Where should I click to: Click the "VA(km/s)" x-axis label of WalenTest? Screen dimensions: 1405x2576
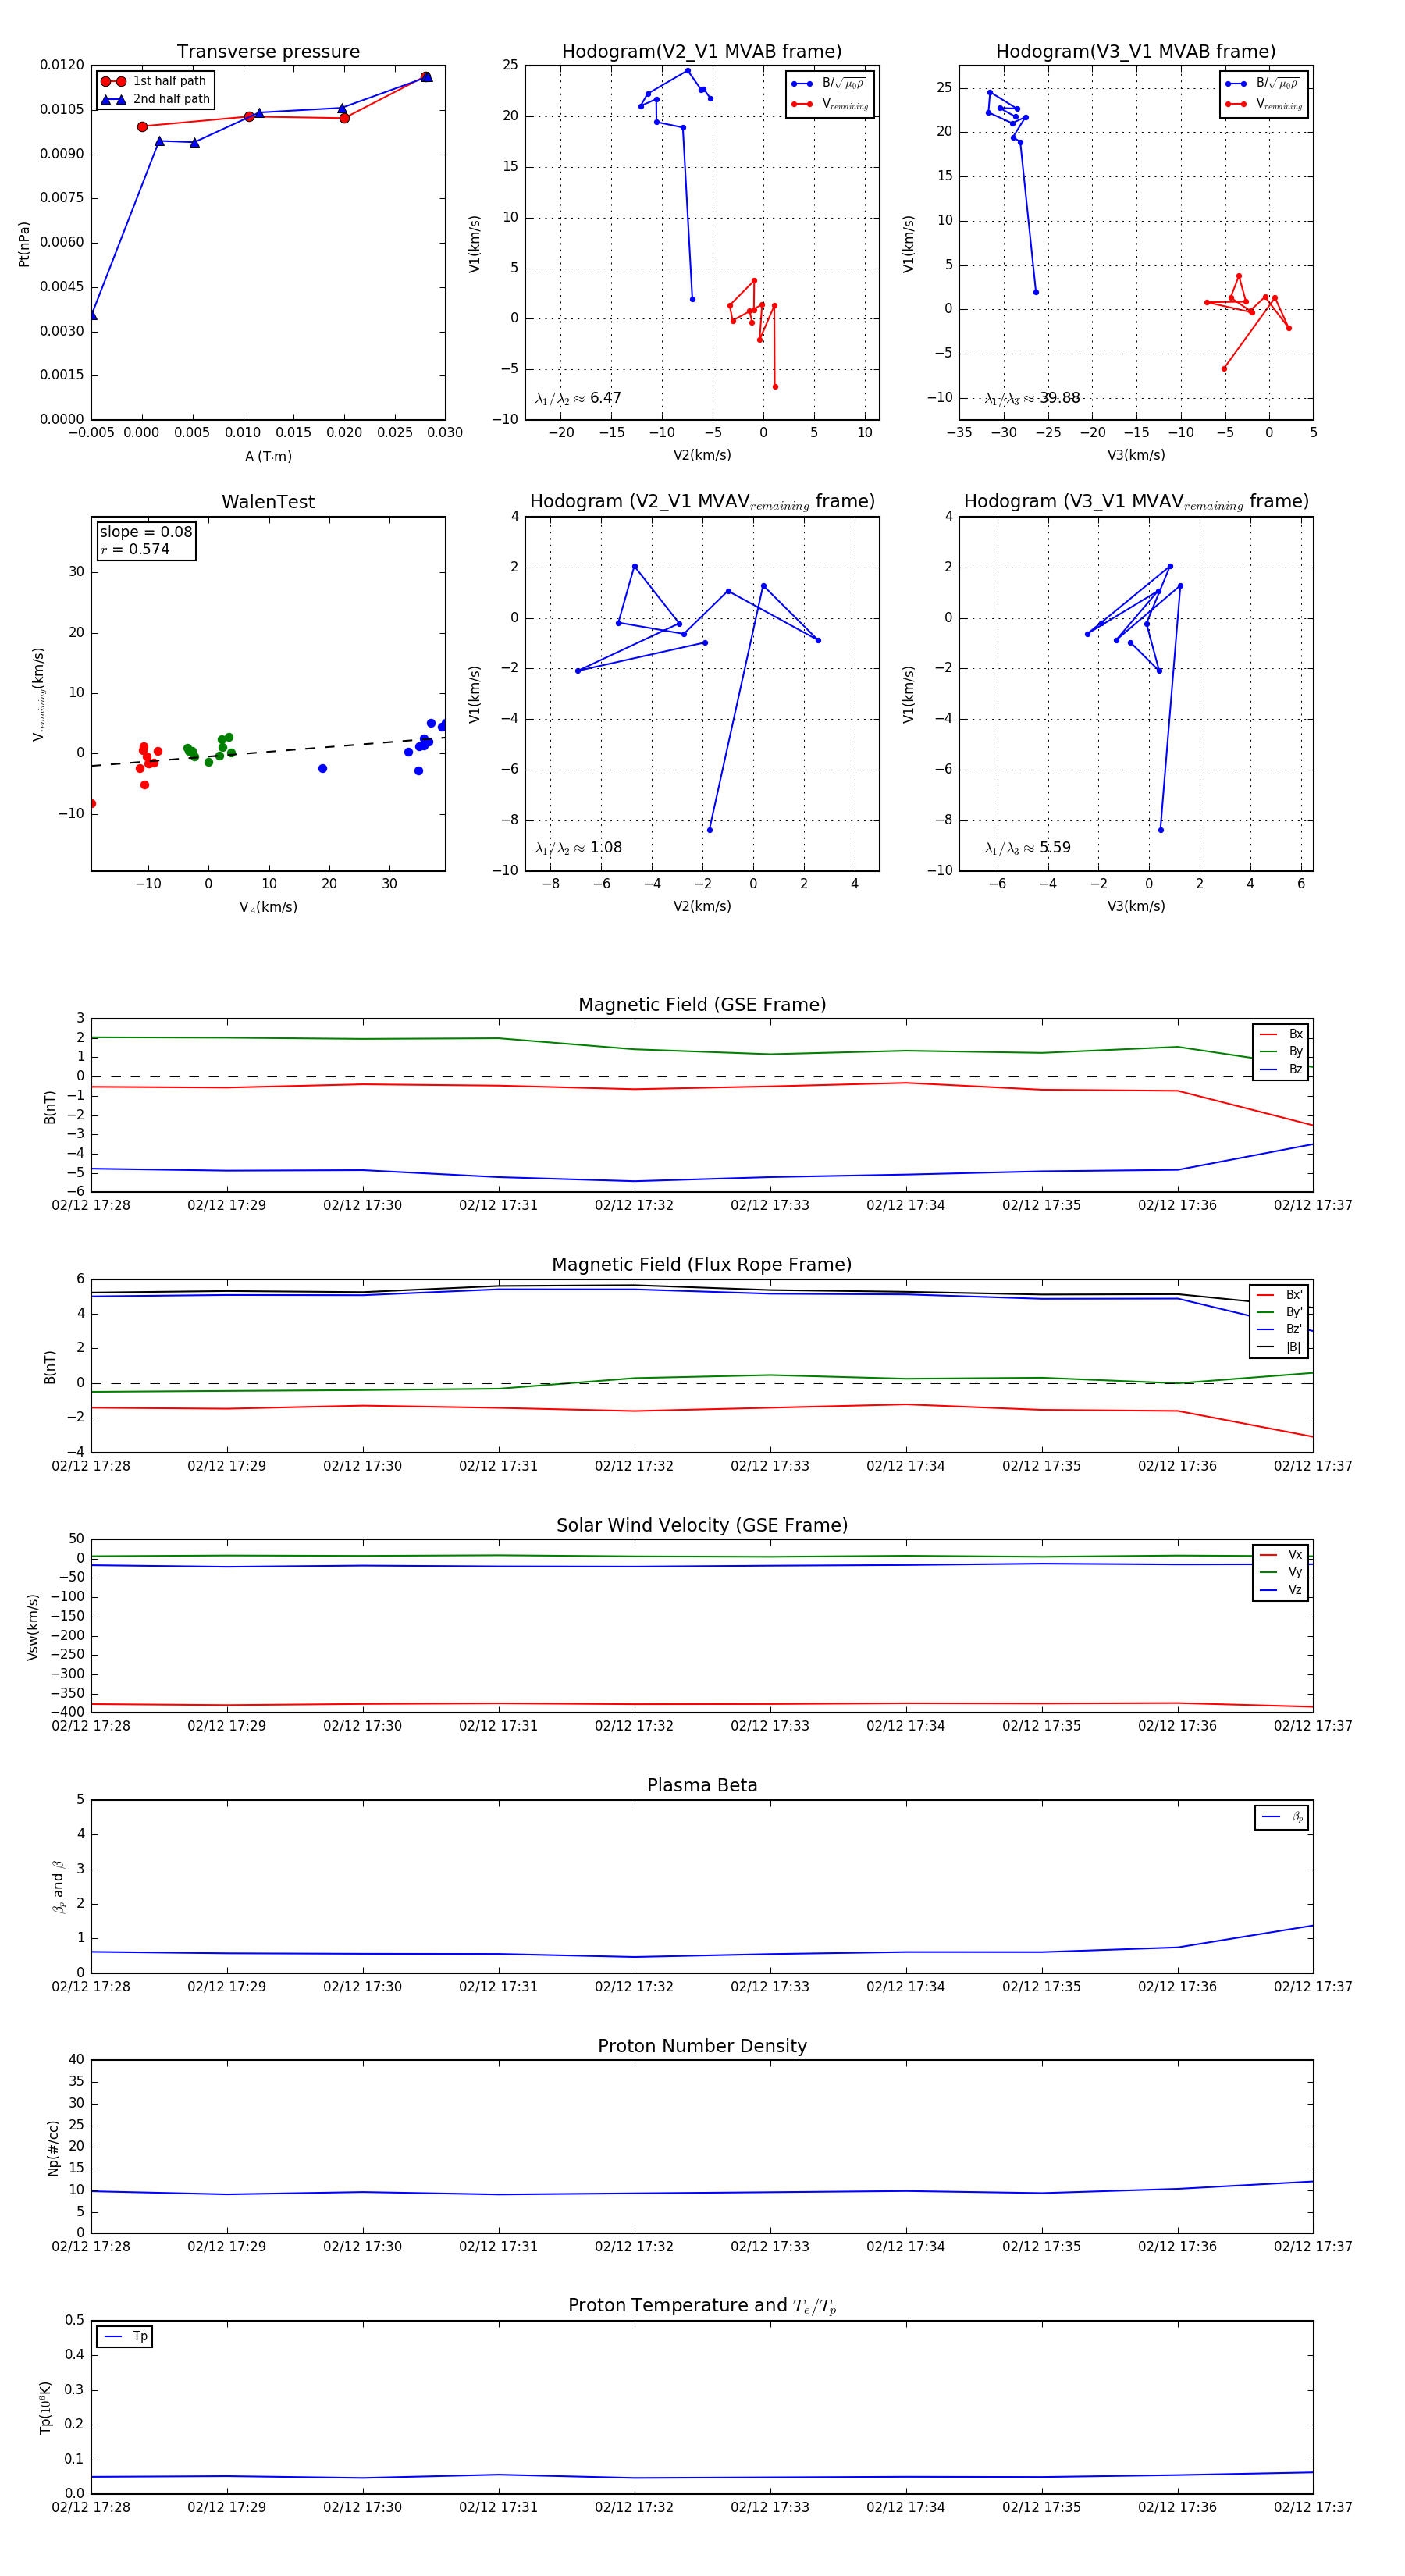coord(268,907)
